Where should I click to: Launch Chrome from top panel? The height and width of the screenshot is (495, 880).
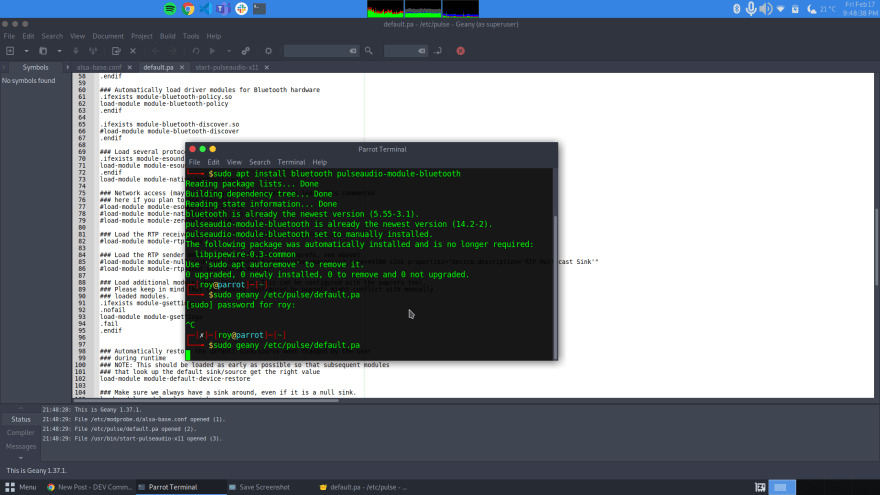click(188, 8)
